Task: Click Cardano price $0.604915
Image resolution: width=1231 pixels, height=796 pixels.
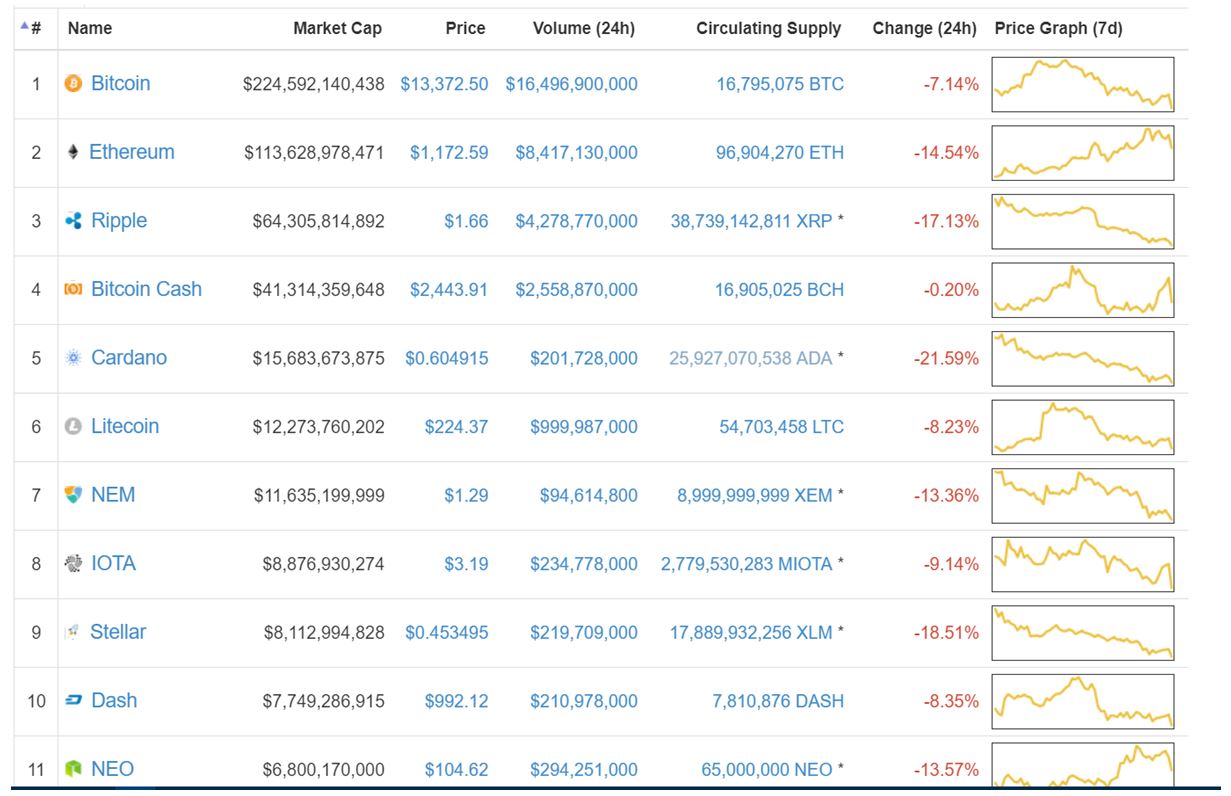Action: [x=447, y=358]
